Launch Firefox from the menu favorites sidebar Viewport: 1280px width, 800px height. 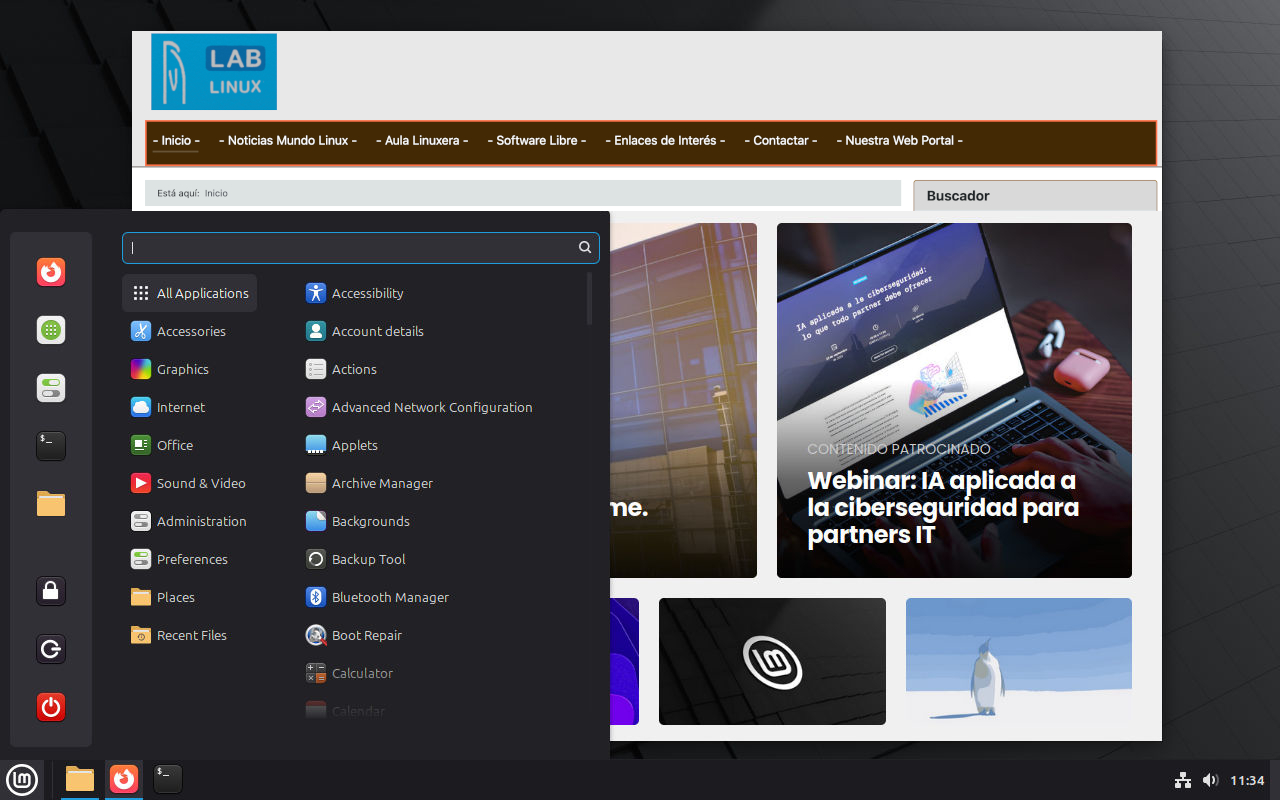pyautogui.click(x=51, y=272)
